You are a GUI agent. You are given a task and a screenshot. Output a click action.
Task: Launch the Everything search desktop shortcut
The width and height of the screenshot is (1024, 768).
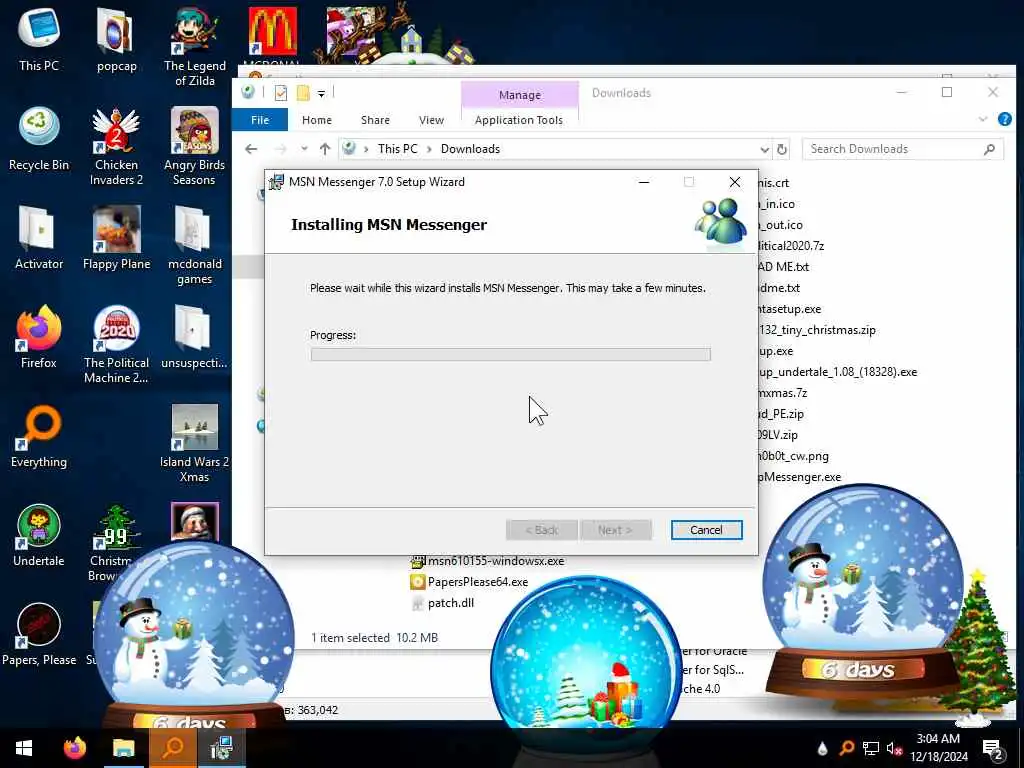point(39,436)
